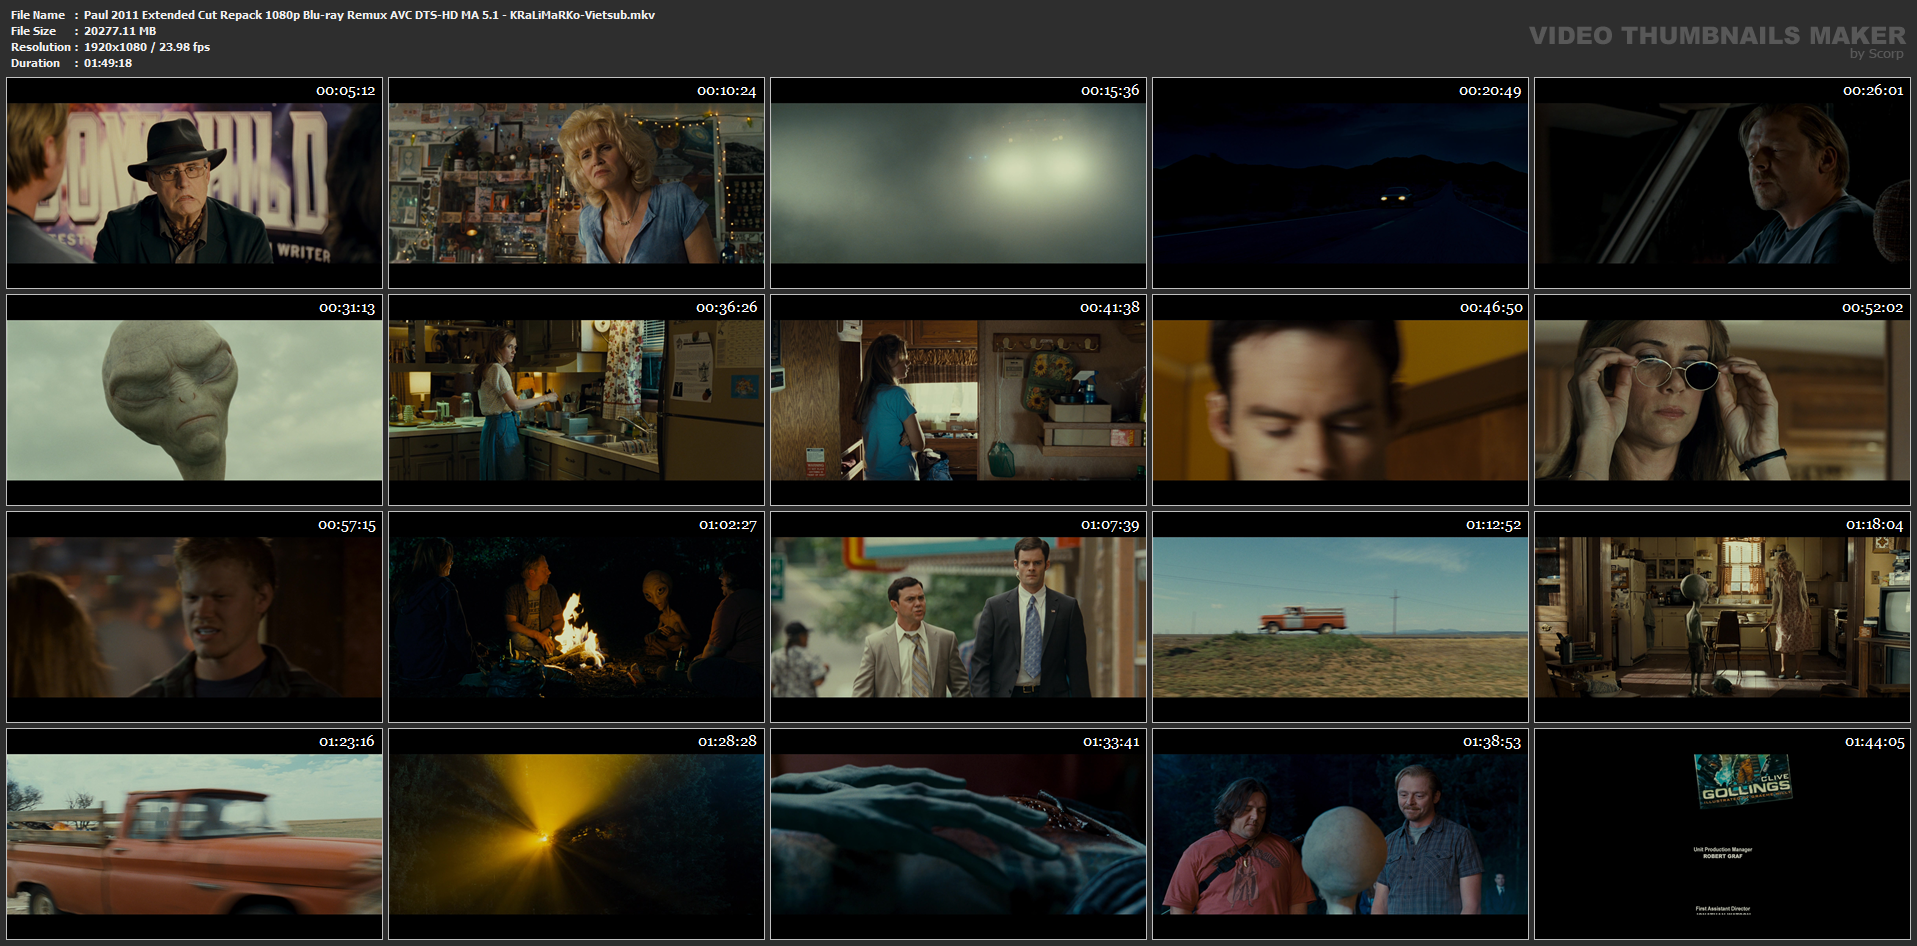Screen dimensions: 1917x946
Task: Select the thumbnail at 00:05:12
Action: click(194, 183)
